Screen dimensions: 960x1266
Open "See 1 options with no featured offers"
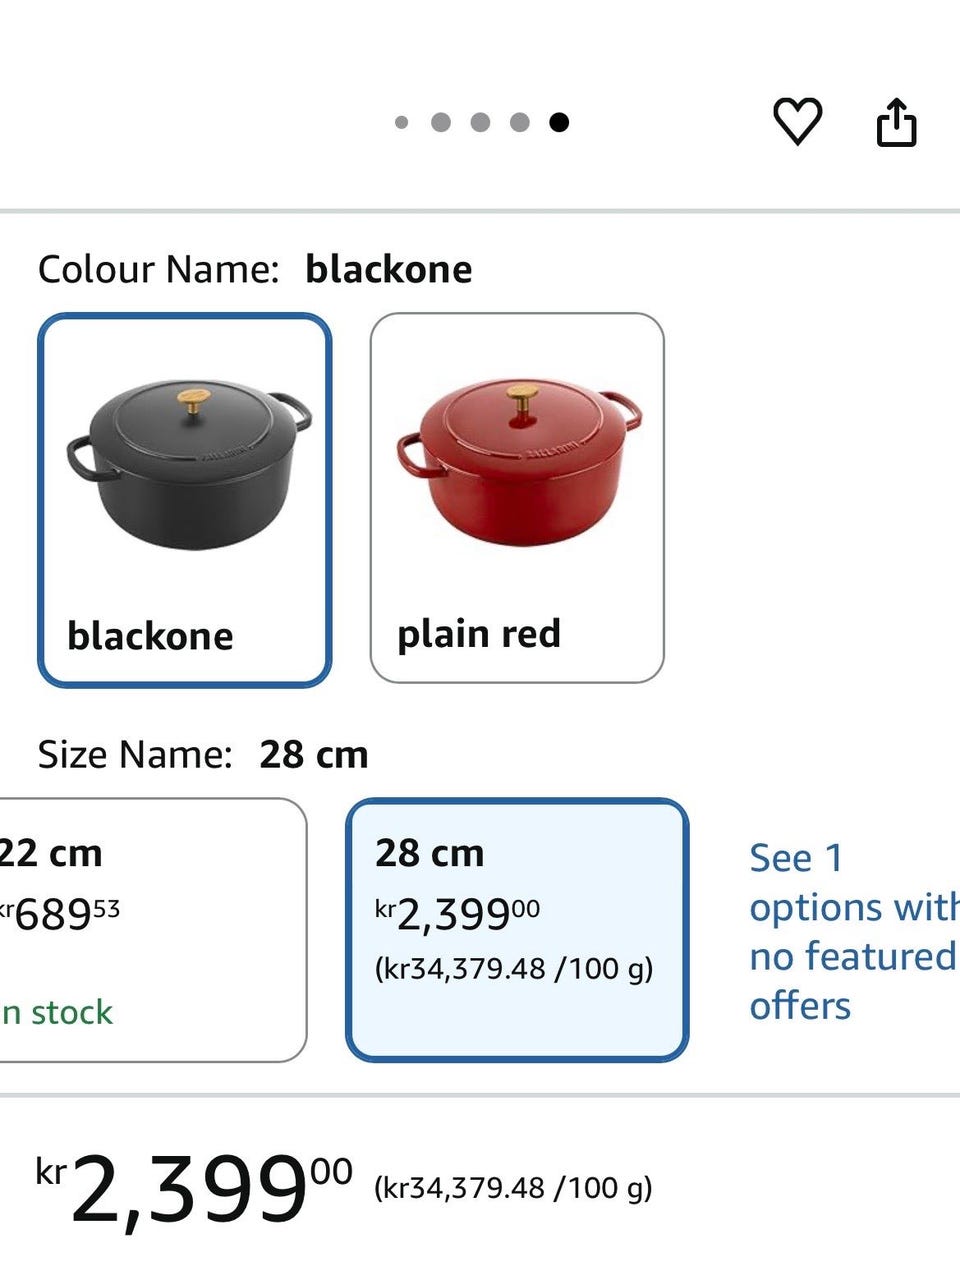(850, 931)
